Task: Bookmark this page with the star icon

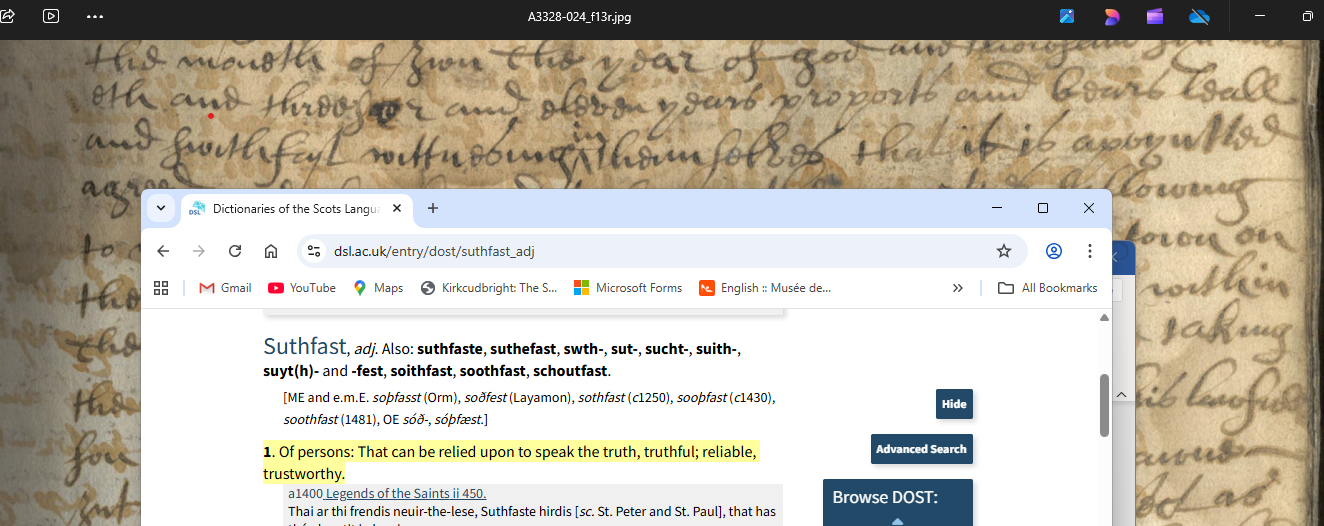Action: coord(1004,251)
